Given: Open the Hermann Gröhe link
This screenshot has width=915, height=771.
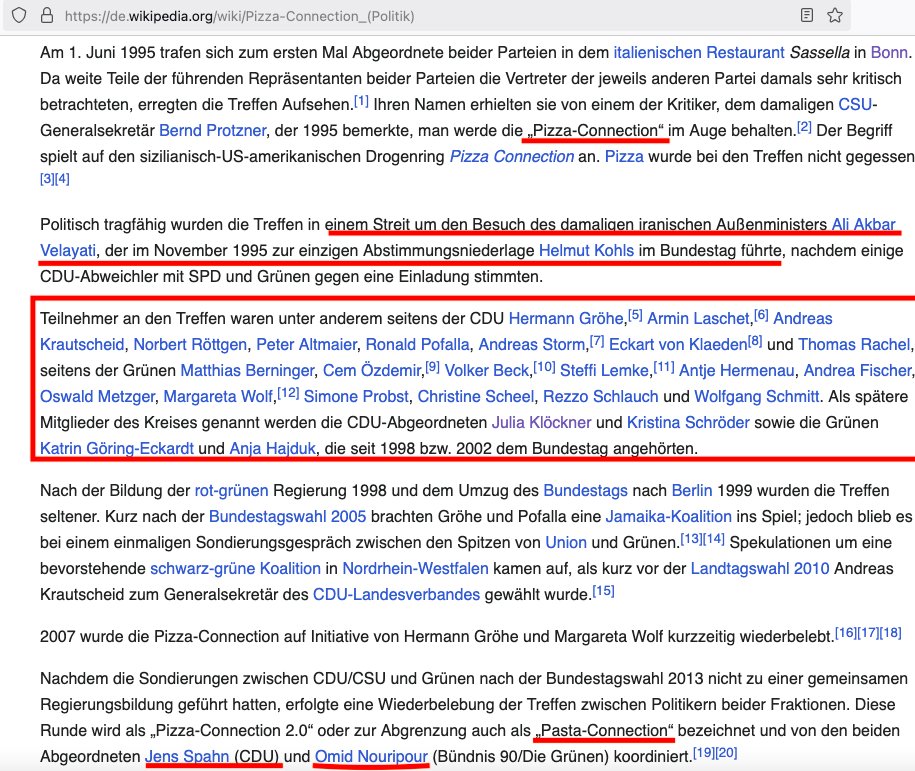Looking at the screenshot, I should click(x=565, y=318).
